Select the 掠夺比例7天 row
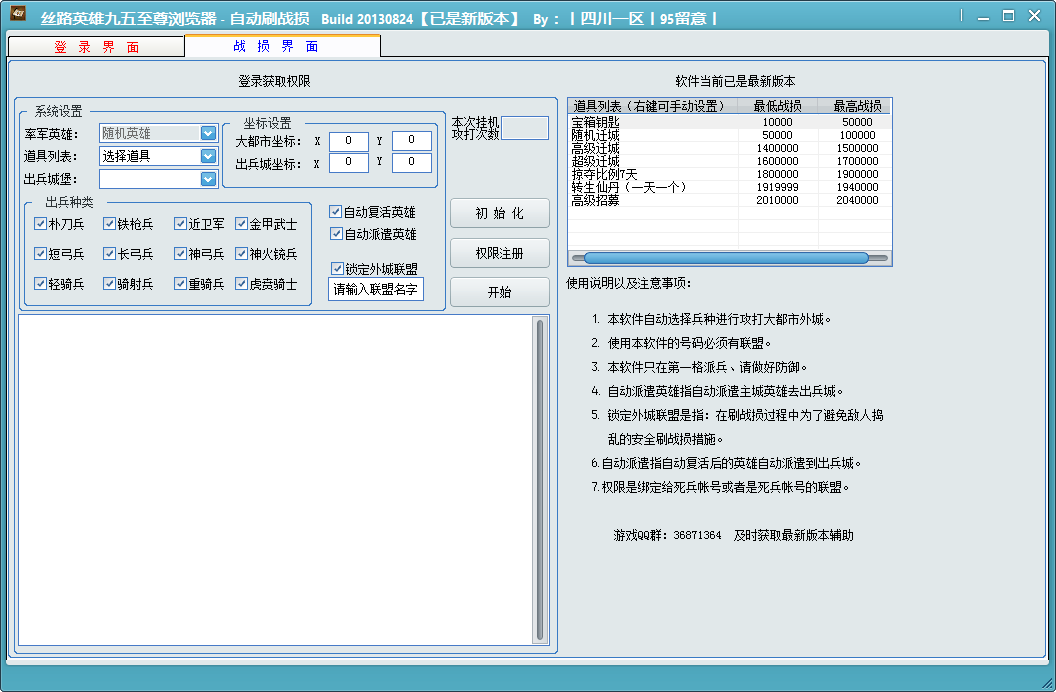Screen dimensions: 1056x692 pos(729,174)
